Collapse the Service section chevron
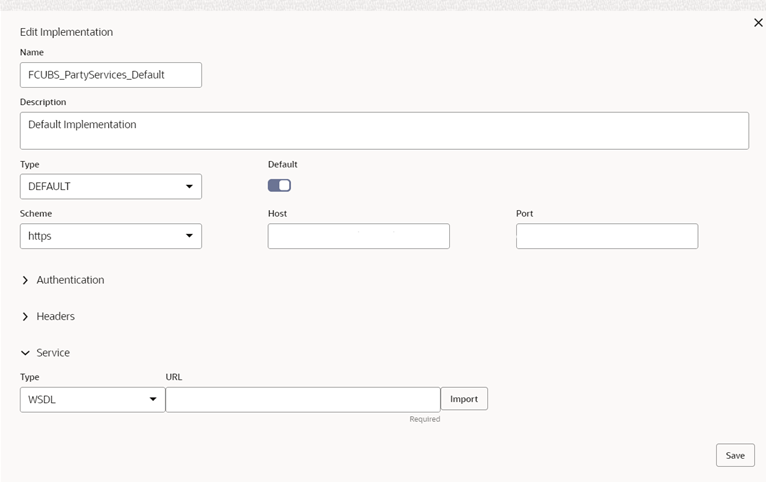Viewport: 768px width, 485px height. [25, 353]
